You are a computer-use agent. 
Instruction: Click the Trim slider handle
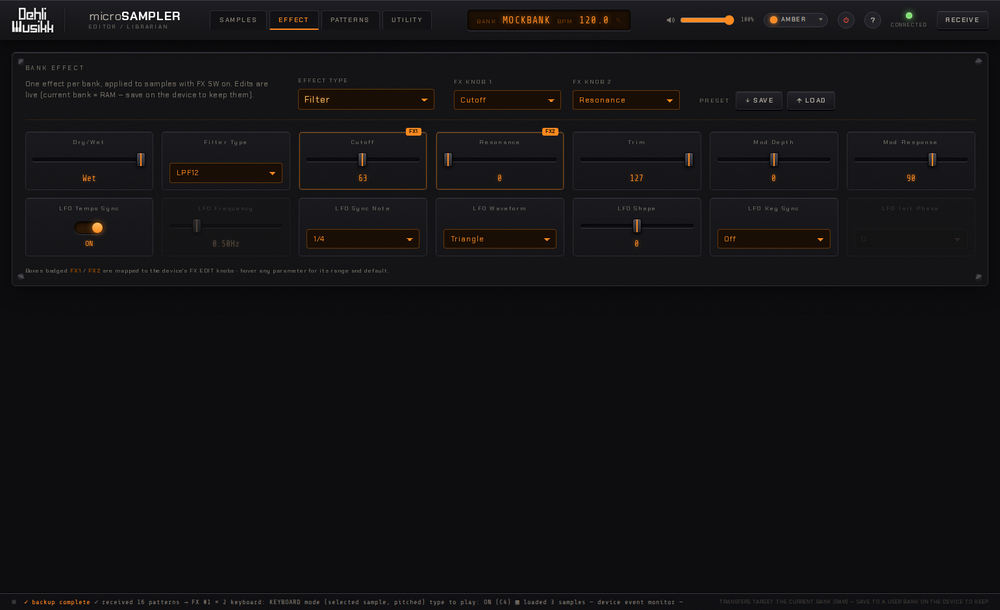[x=689, y=160]
